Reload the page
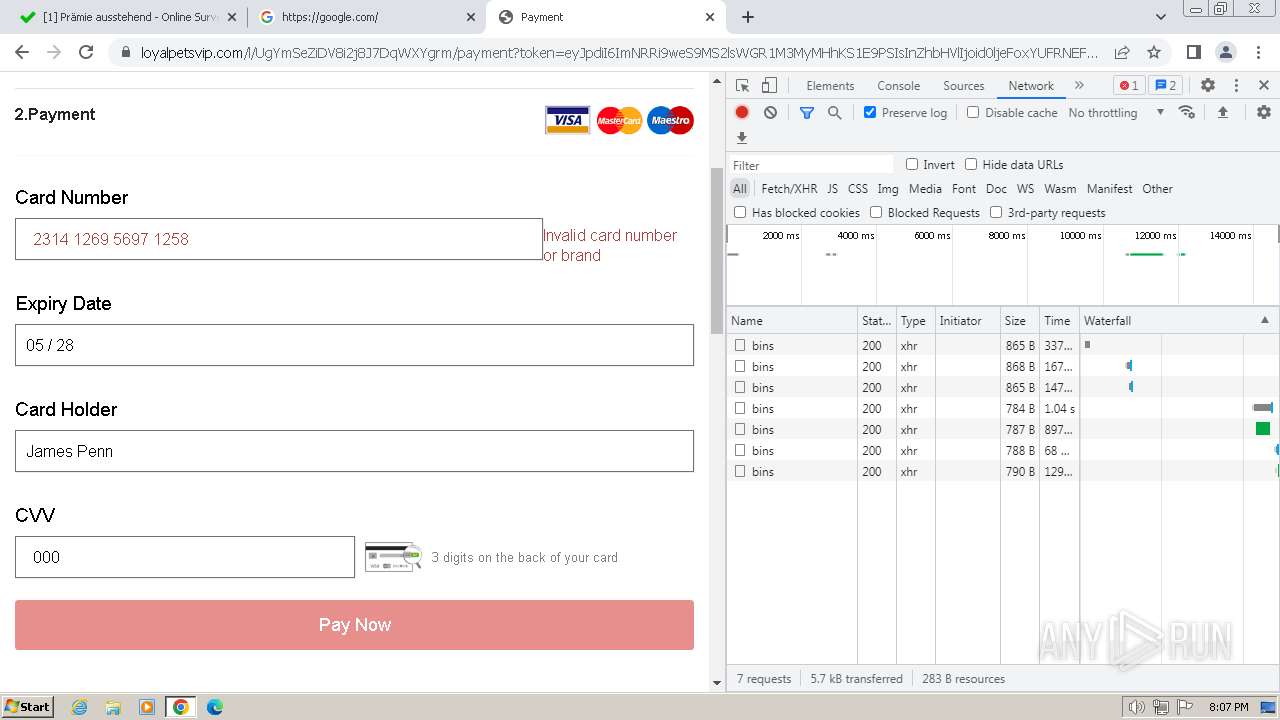 (x=86, y=52)
